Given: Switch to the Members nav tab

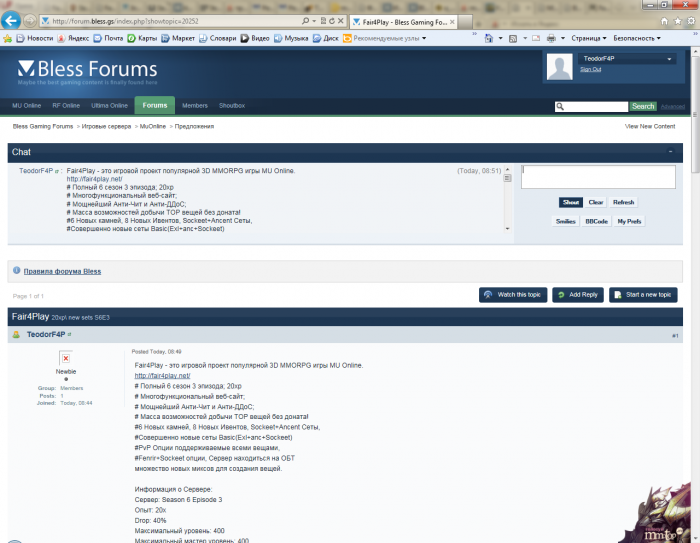Looking at the screenshot, I should pyautogui.click(x=195, y=105).
